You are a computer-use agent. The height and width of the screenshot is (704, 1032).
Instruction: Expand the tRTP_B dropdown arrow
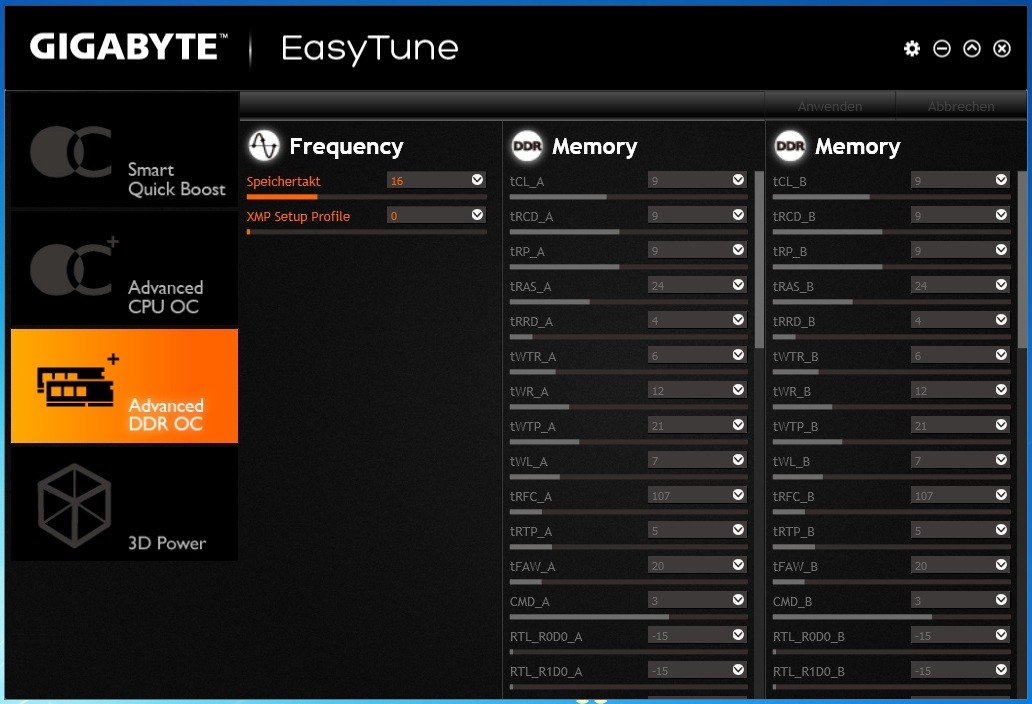click(x=1001, y=530)
